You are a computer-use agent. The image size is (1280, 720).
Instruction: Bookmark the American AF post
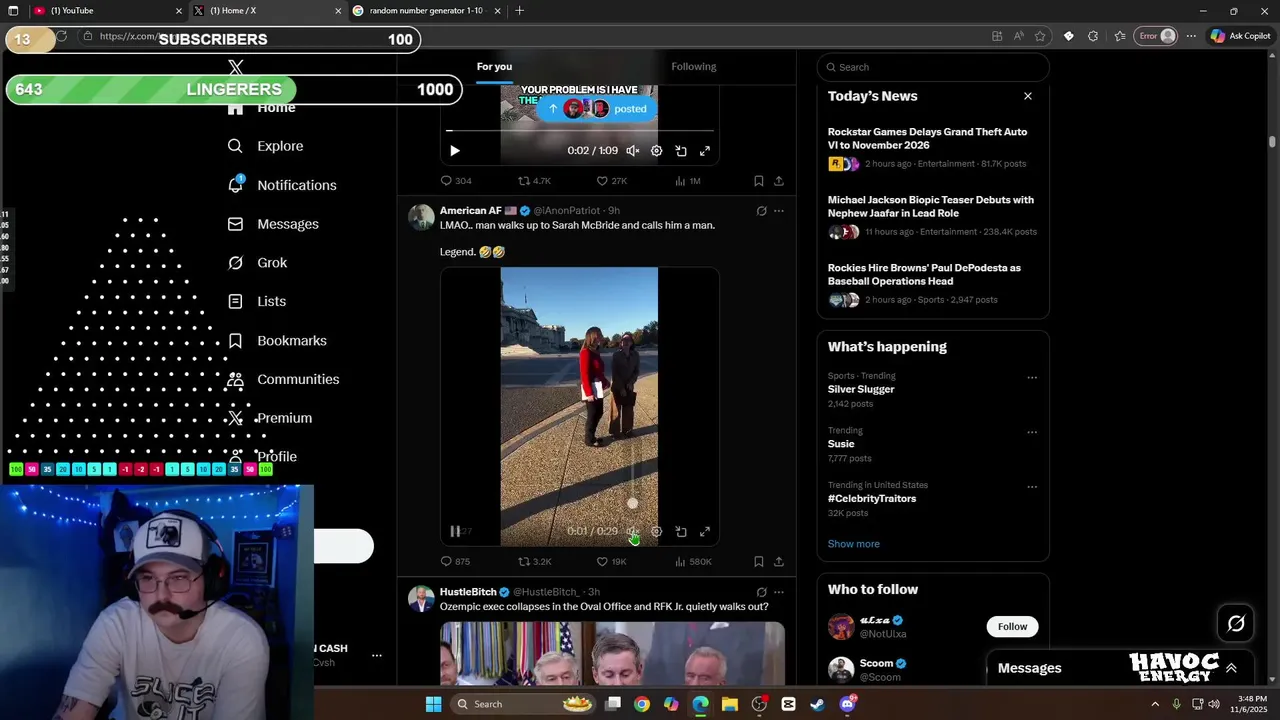[x=759, y=562]
